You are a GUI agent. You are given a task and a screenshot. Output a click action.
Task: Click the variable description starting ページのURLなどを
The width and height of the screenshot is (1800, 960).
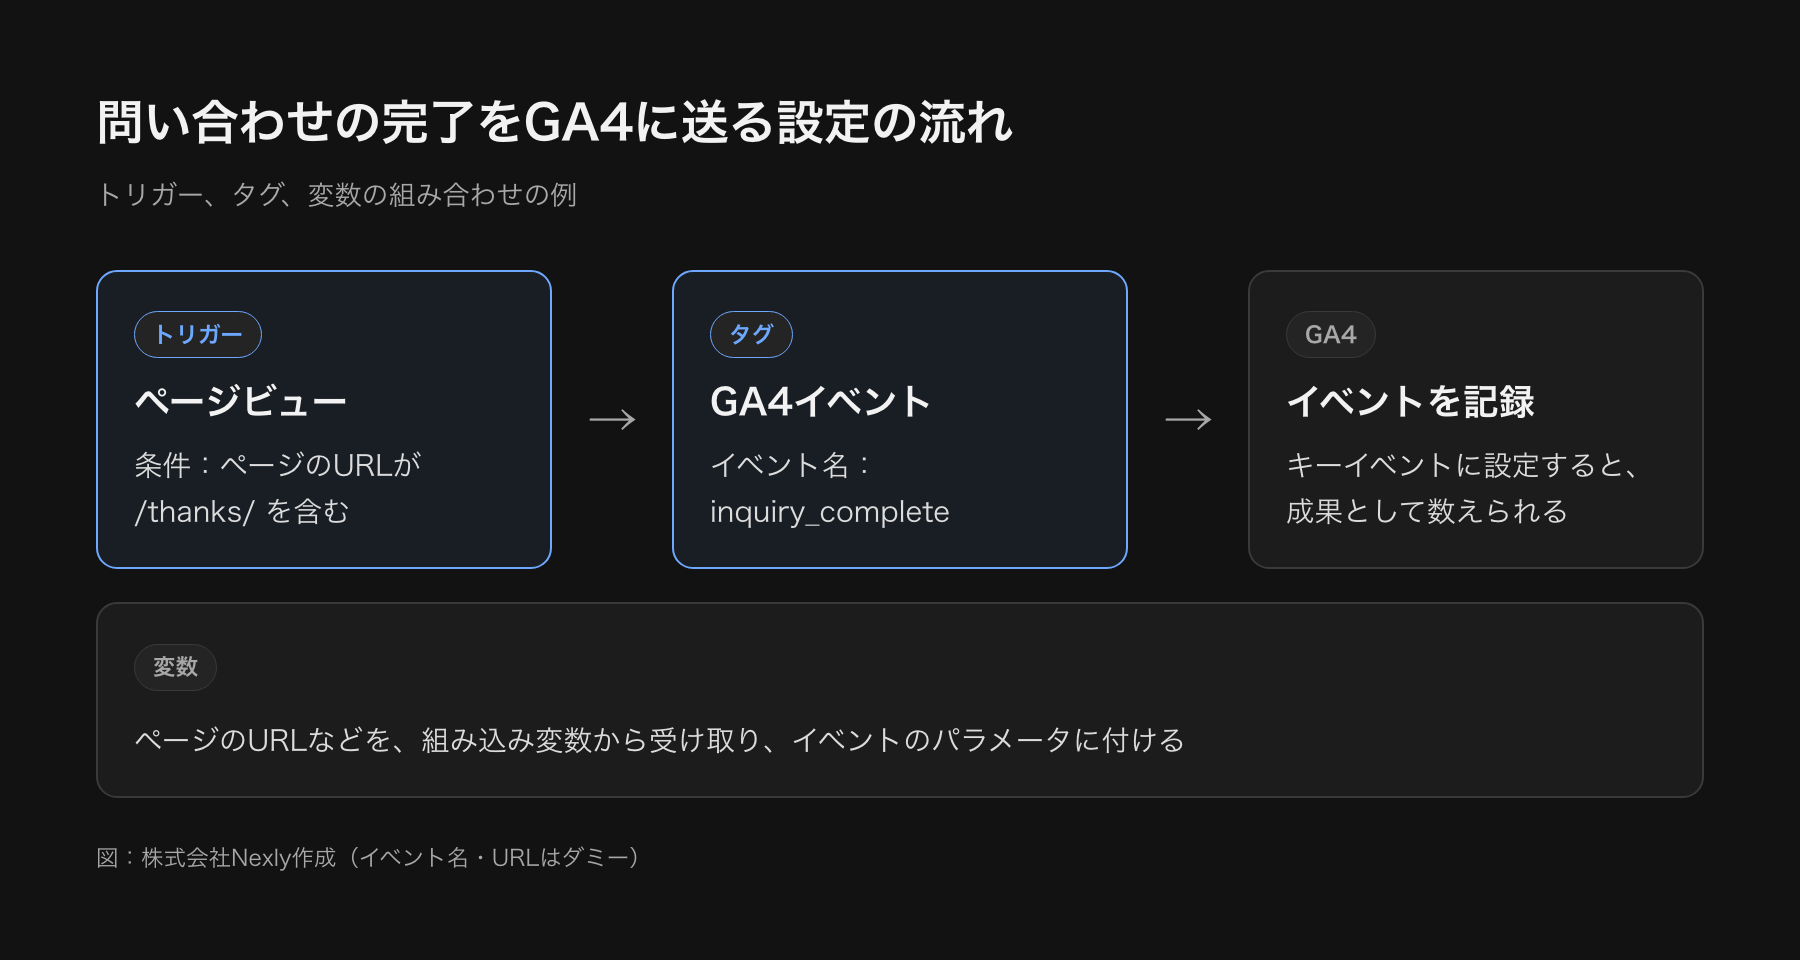[660, 741]
